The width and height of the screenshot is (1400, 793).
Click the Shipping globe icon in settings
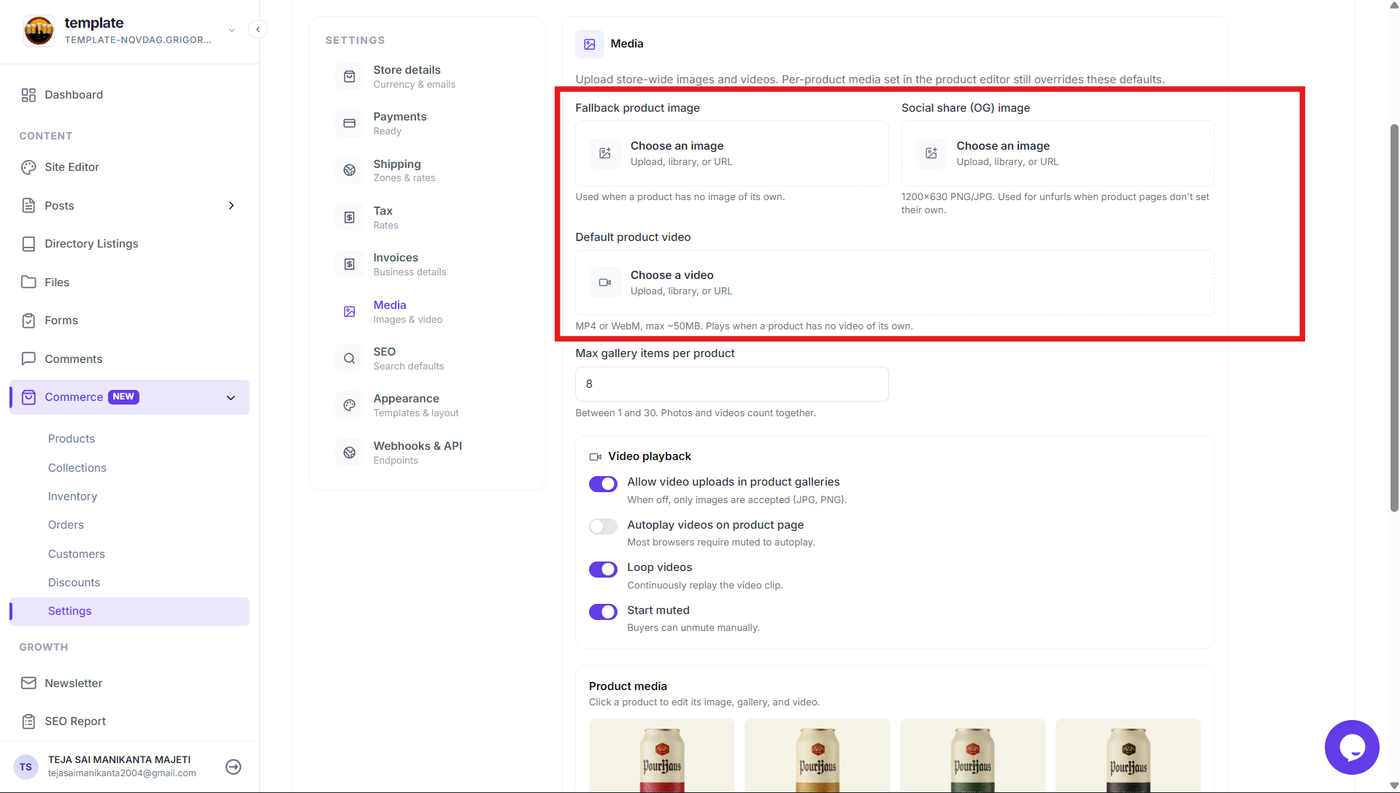[x=349, y=170]
